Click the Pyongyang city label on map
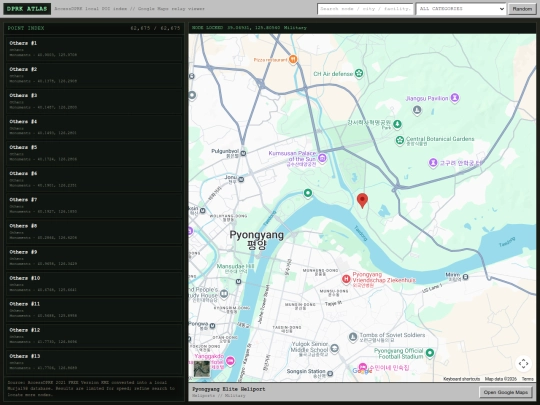540x405 pixels. tap(257, 239)
